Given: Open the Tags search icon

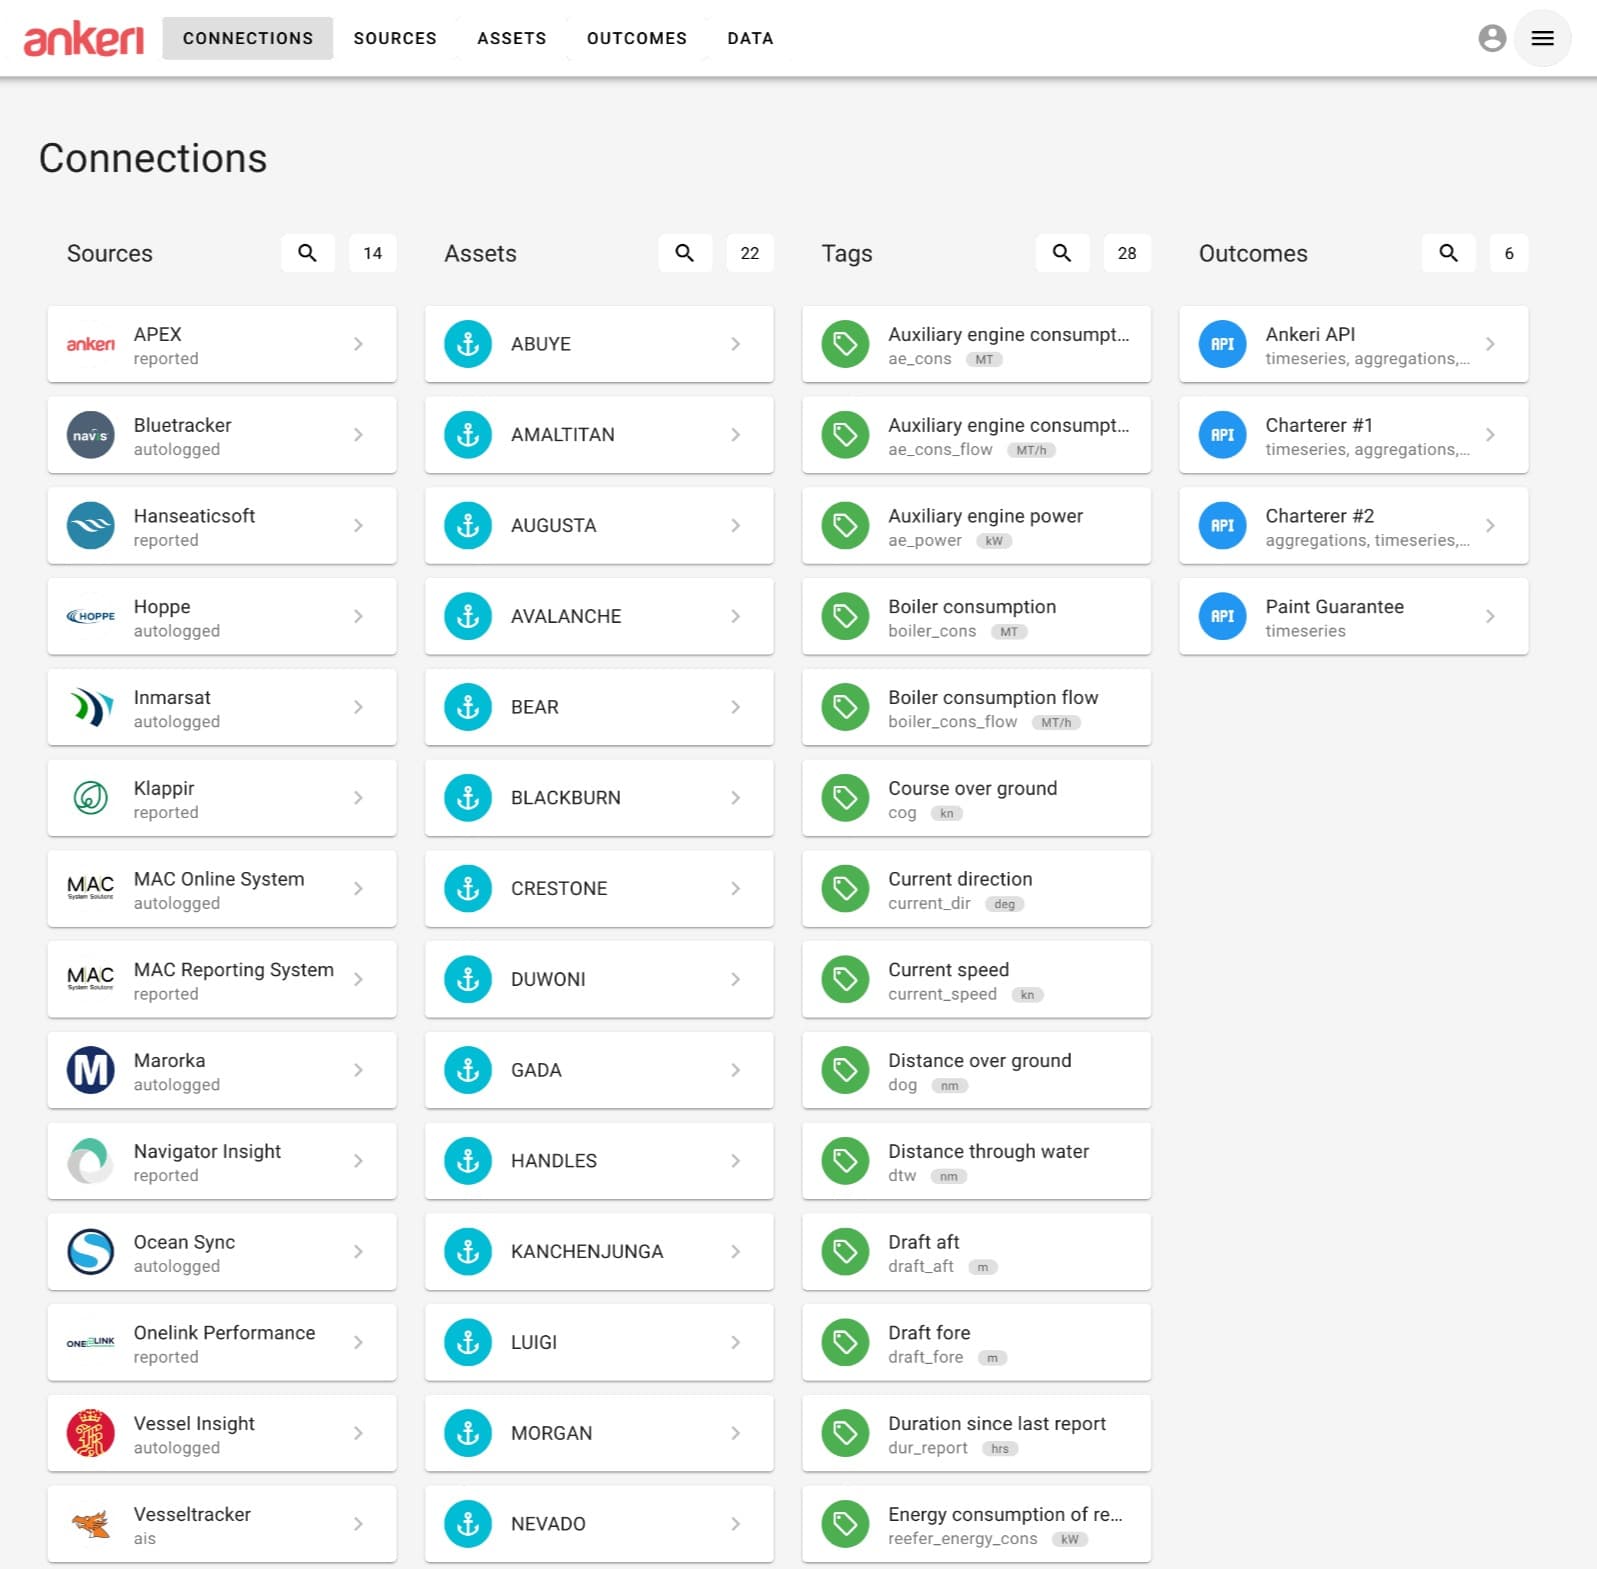Looking at the screenshot, I should (1062, 253).
